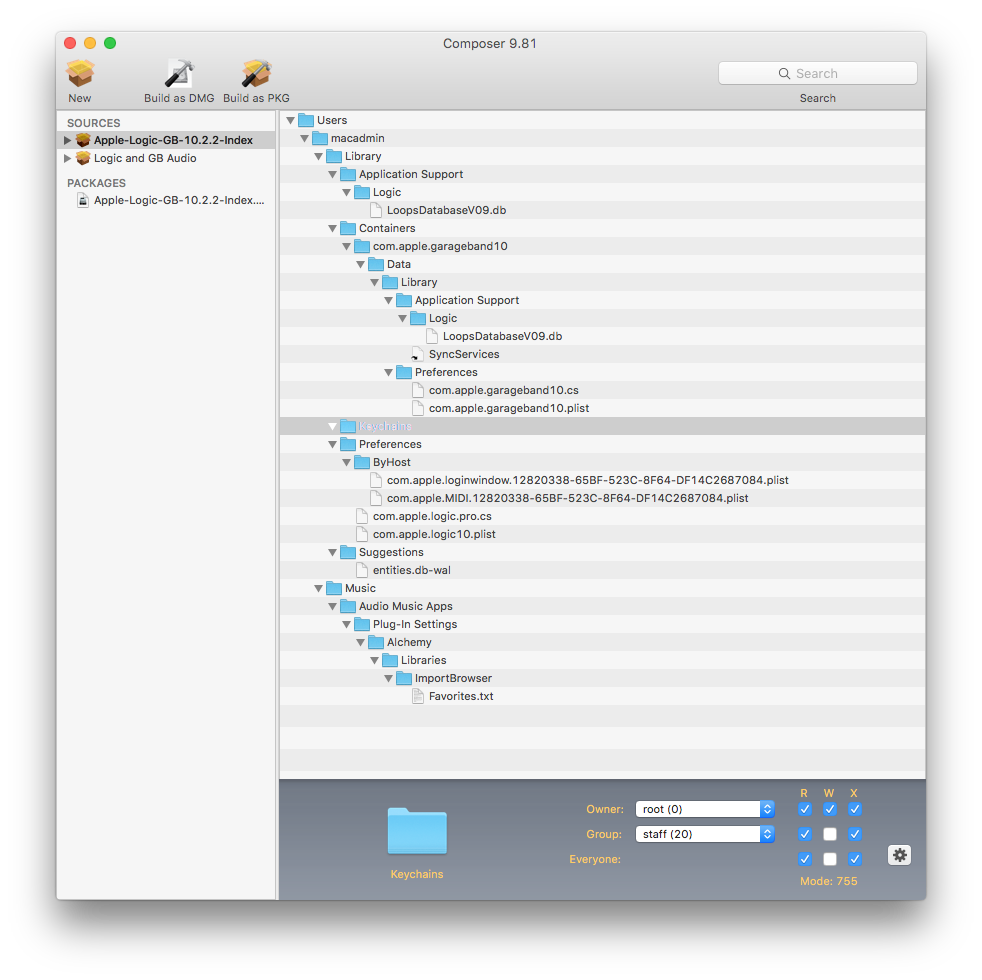Click the Music folder icon
982x980 pixels.
pos(334,589)
